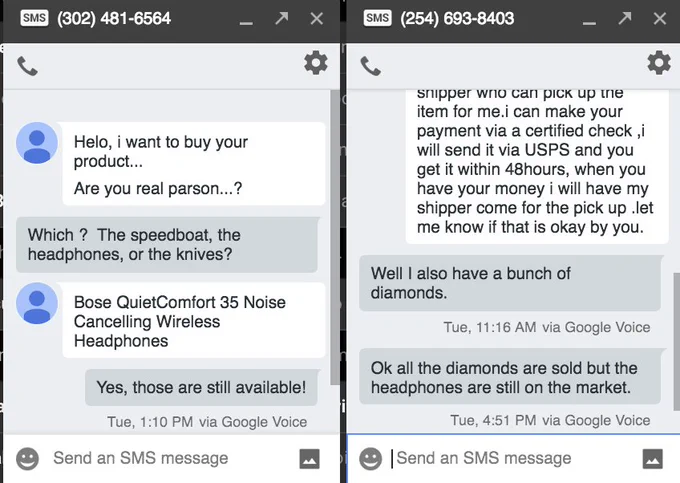Viewport: 680px width, 483px height.
Task: Open emoji picker in the left chat
Action: [x=27, y=459]
